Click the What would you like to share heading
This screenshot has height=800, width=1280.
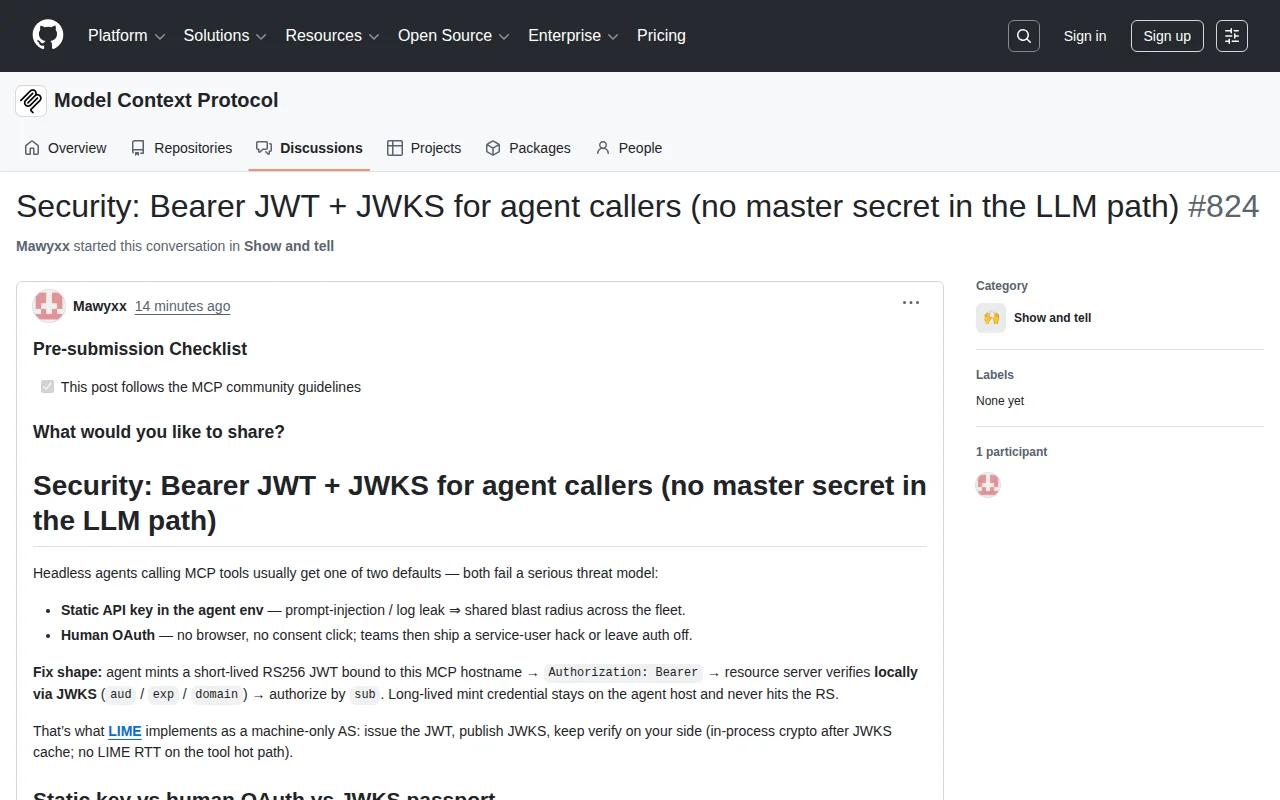159,432
